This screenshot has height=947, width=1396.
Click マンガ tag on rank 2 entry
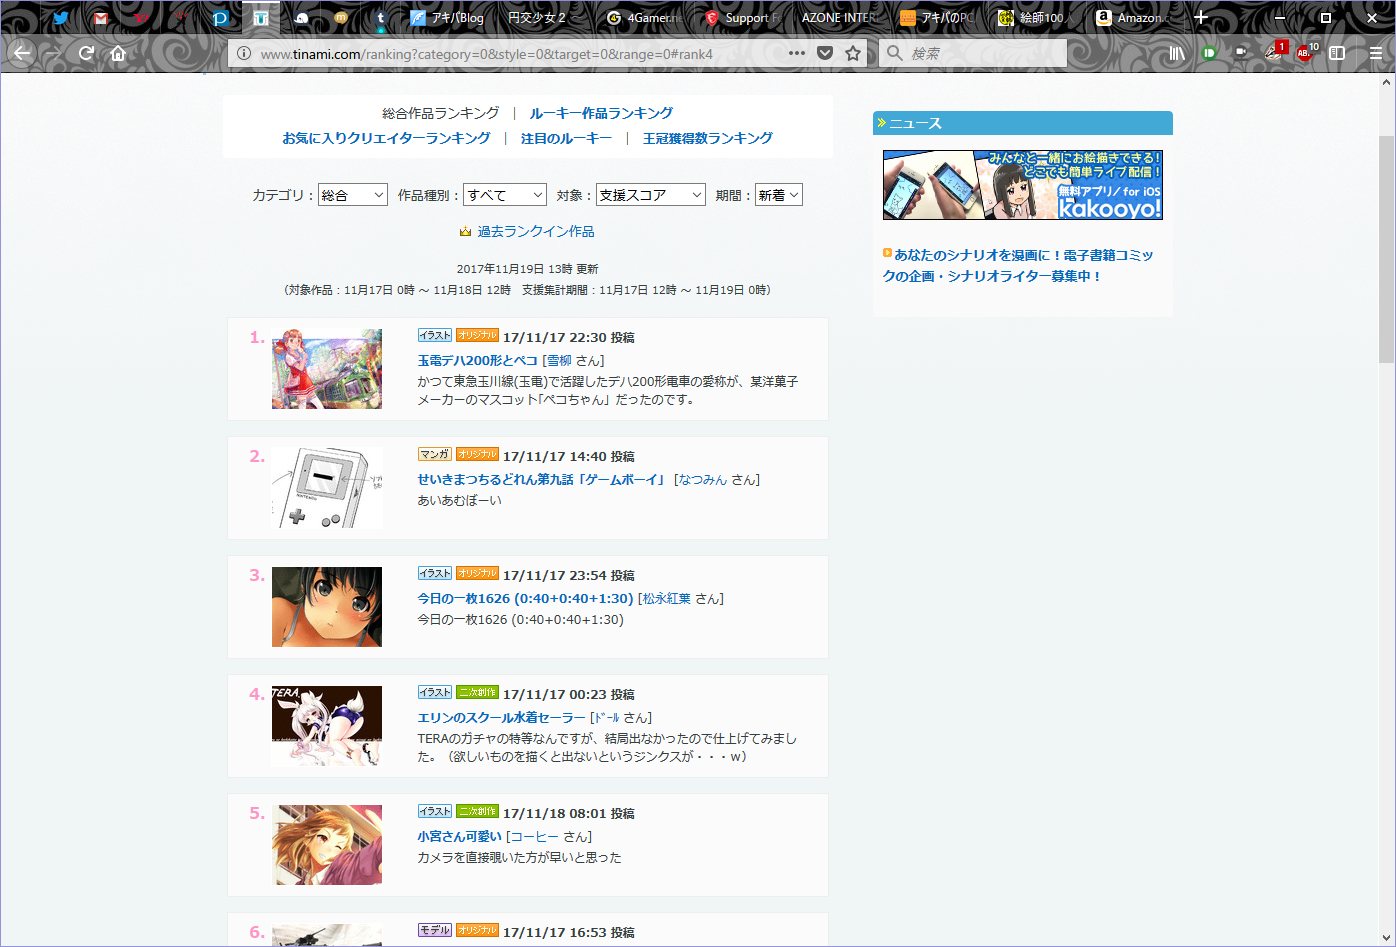pyautogui.click(x=435, y=454)
